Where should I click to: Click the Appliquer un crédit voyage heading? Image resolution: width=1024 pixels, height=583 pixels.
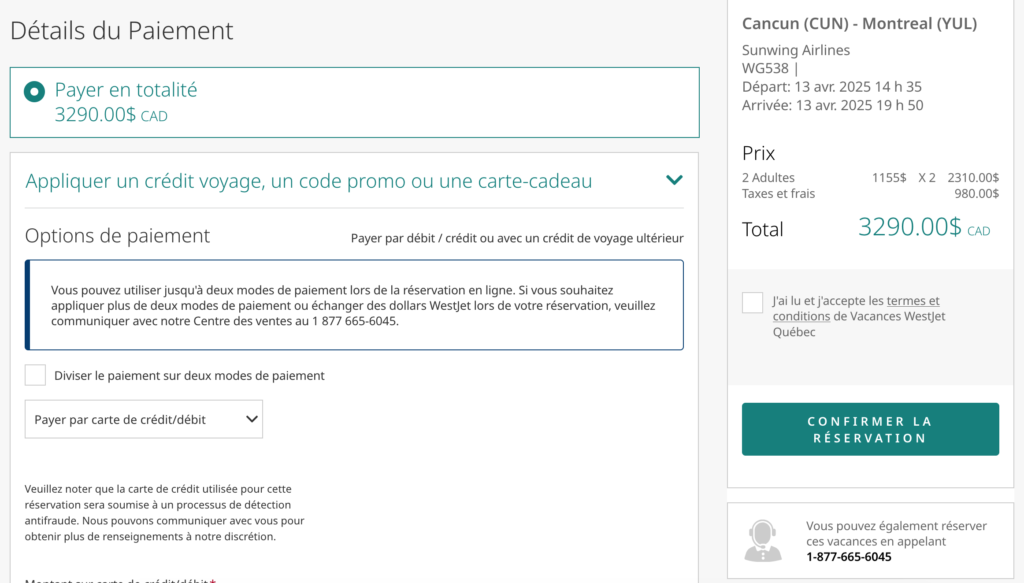point(308,181)
